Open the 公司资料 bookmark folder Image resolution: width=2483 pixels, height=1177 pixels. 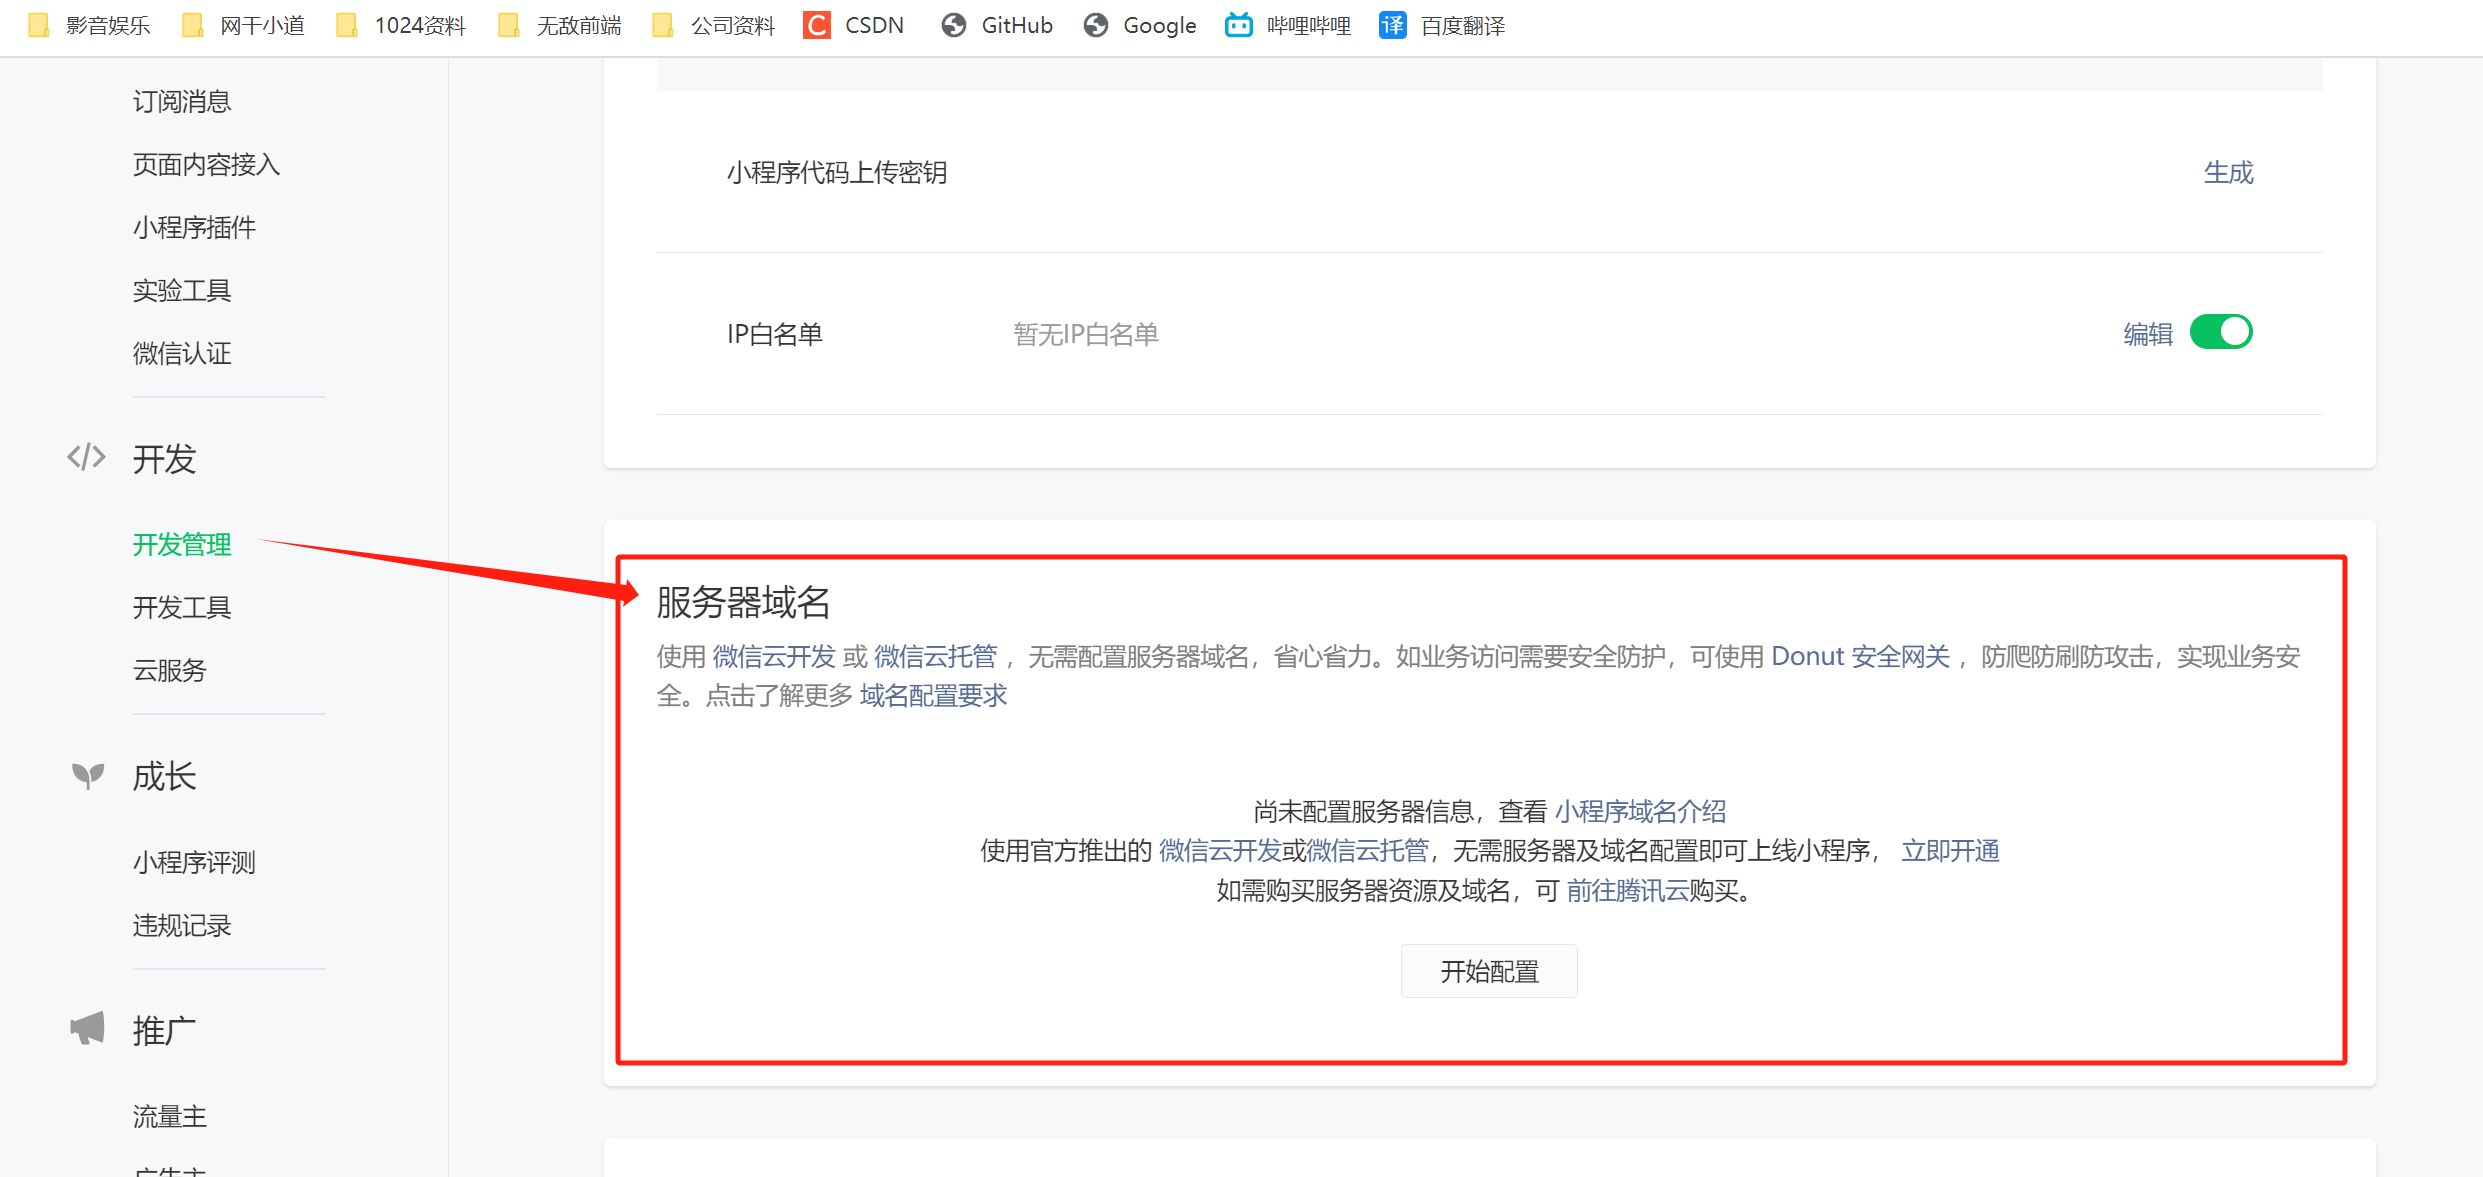712,25
